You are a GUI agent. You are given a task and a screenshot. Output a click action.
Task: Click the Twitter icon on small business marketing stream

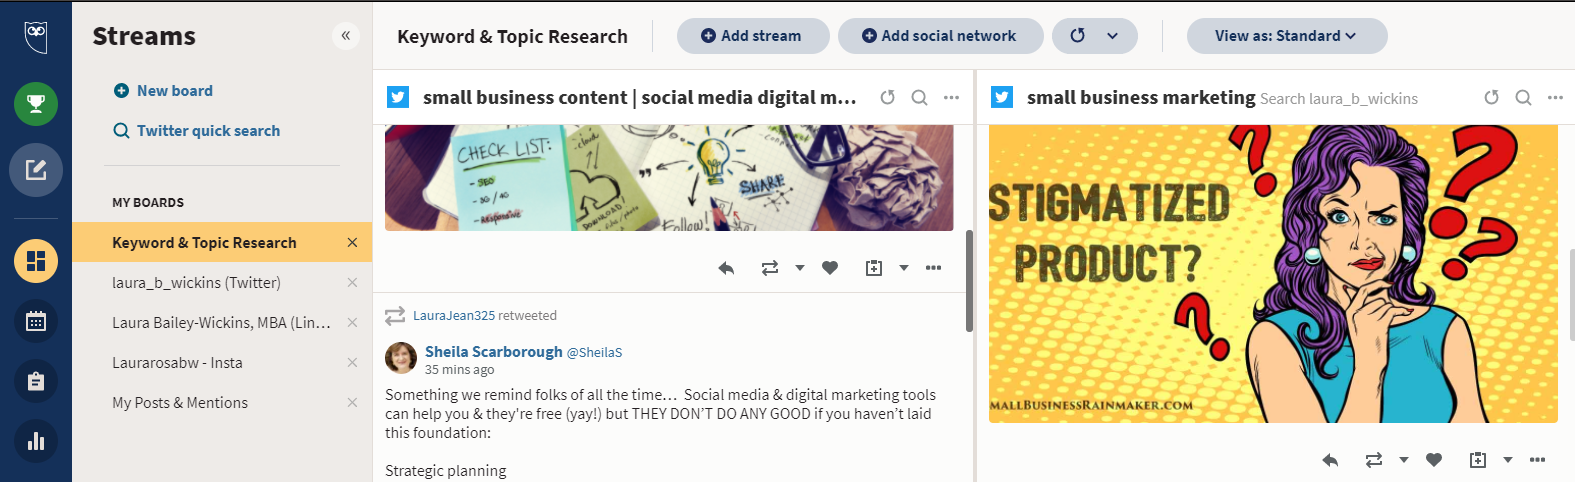tap(1002, 97)
